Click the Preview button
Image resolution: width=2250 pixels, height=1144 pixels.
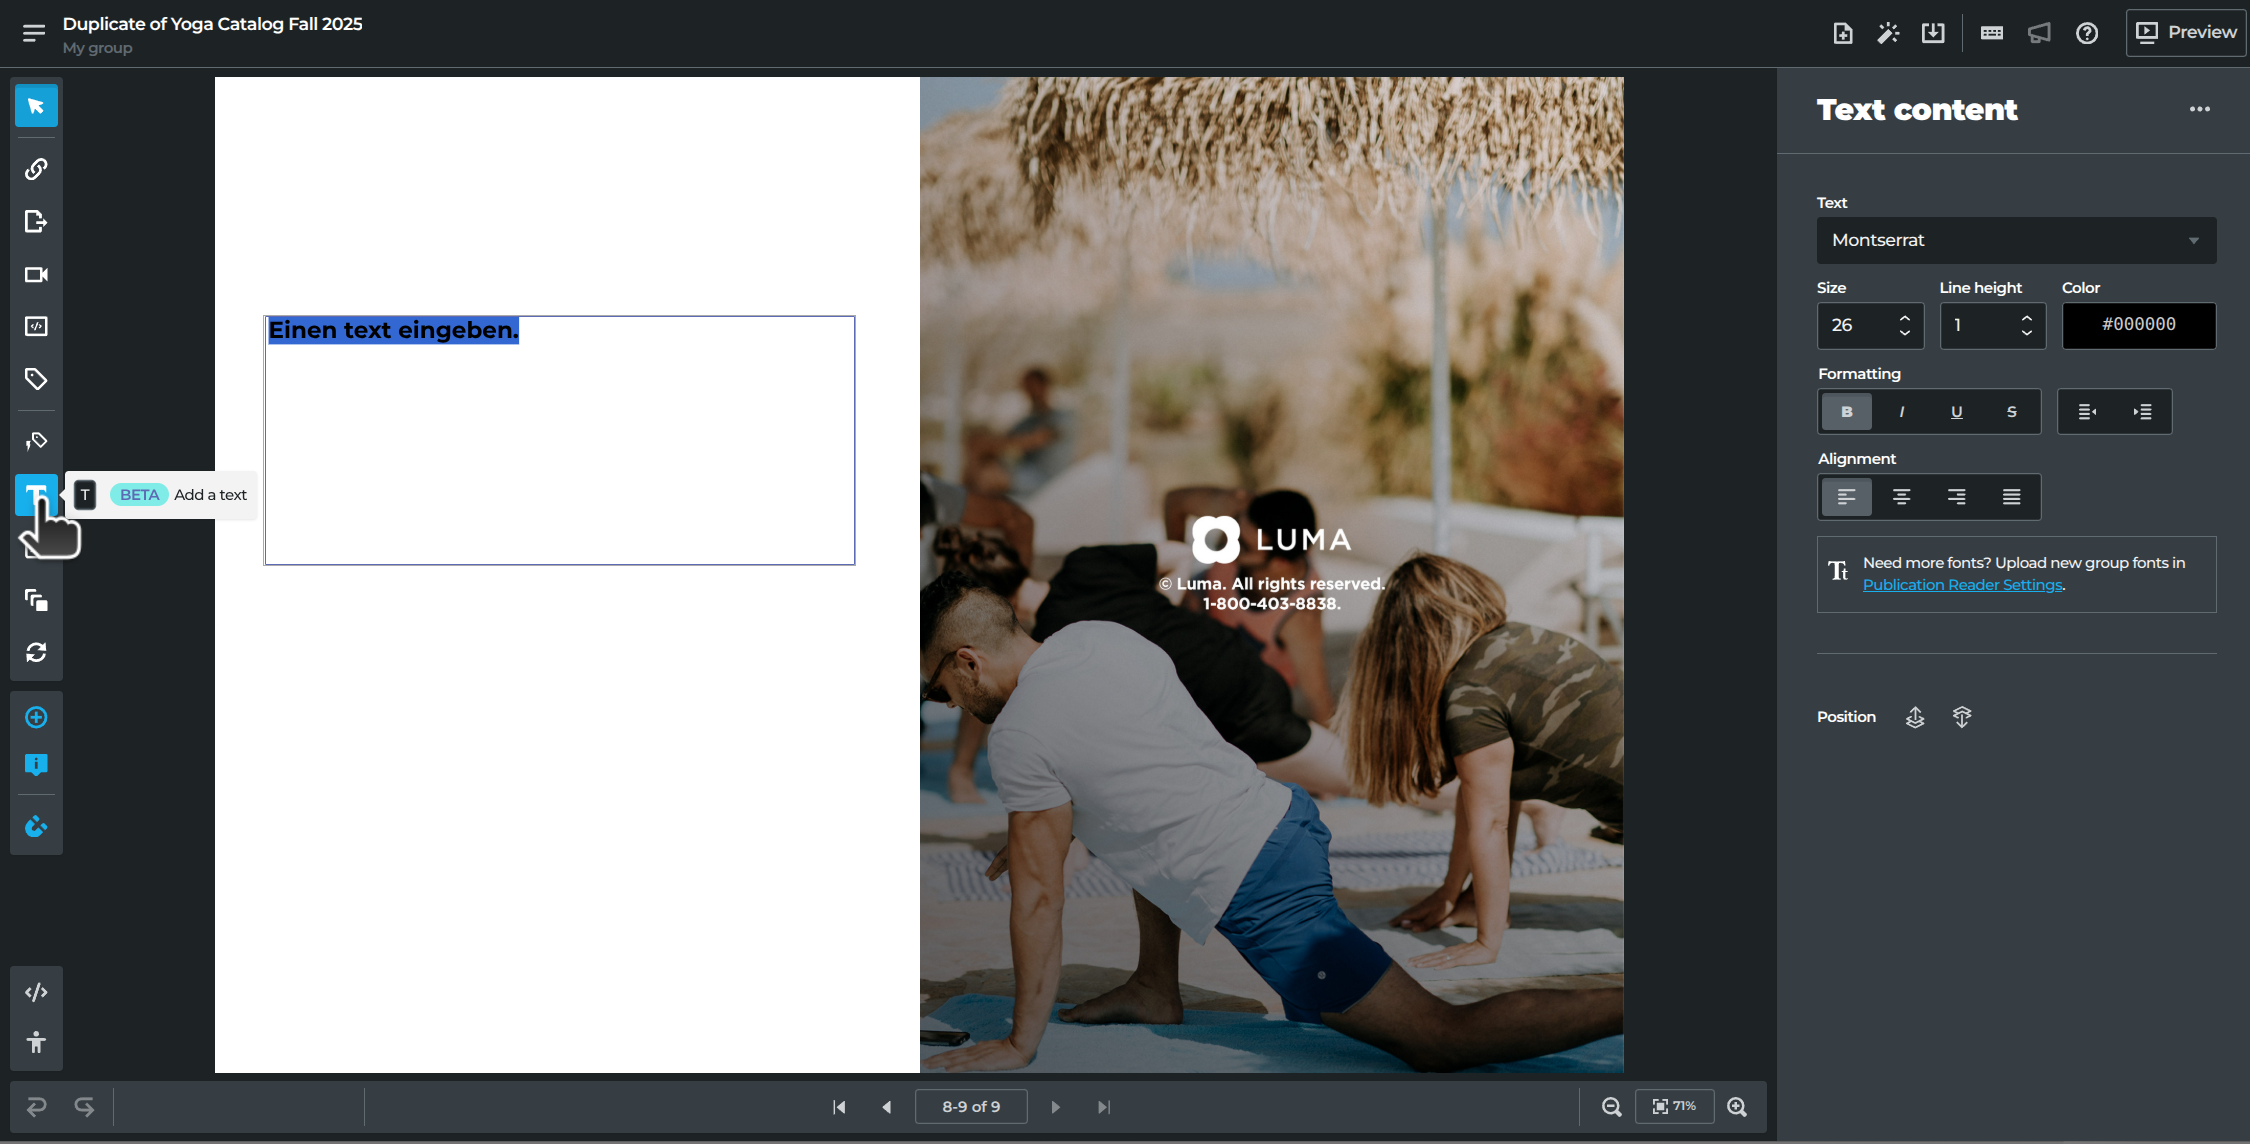coord(2186,33)
